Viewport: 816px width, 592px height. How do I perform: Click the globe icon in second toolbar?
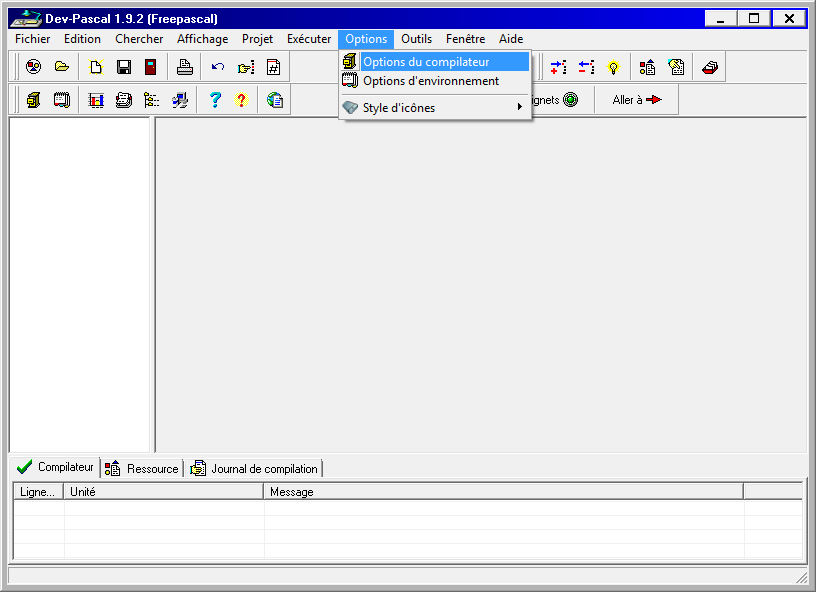pos(275,100)
